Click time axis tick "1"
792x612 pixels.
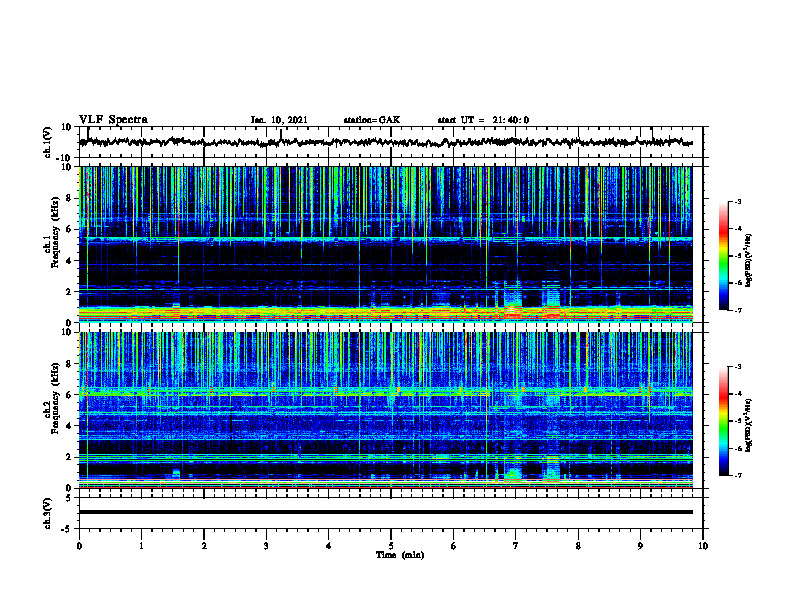pos(141,546)
